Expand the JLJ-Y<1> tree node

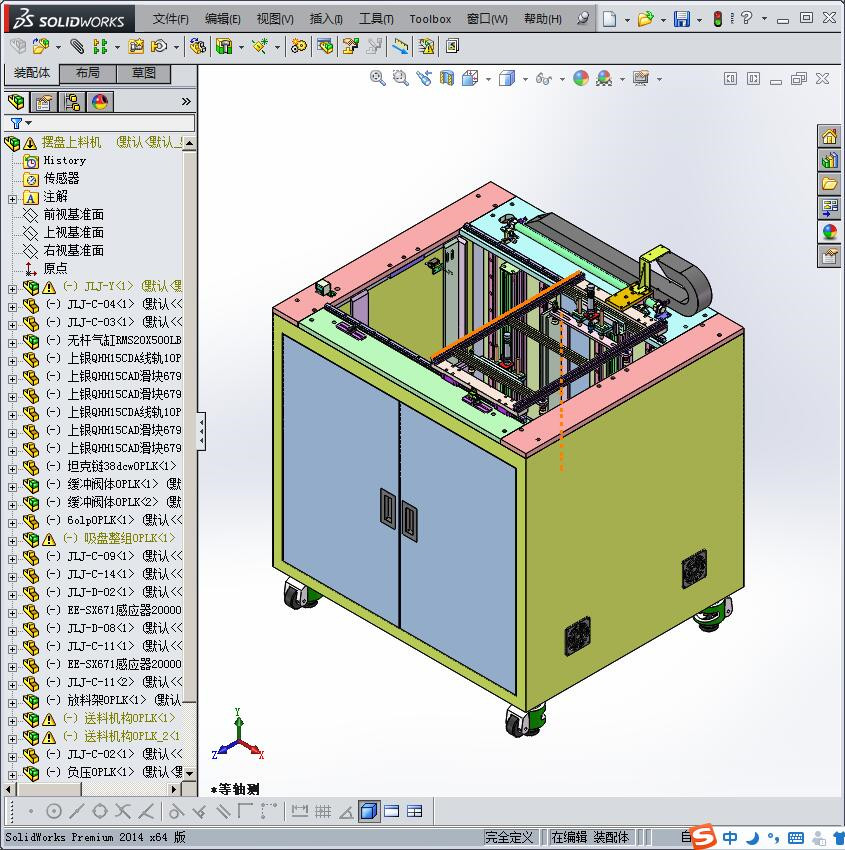click(12, 289)
